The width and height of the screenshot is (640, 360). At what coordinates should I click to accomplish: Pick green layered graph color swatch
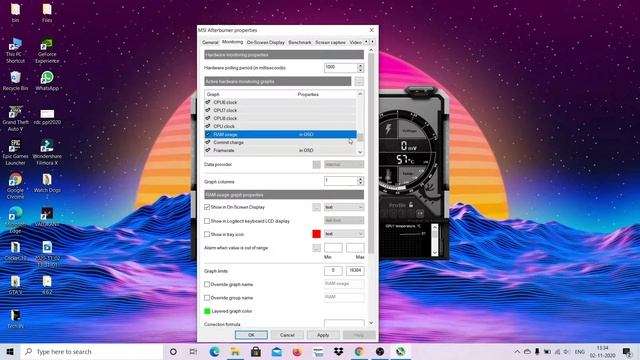coord(207,311)
